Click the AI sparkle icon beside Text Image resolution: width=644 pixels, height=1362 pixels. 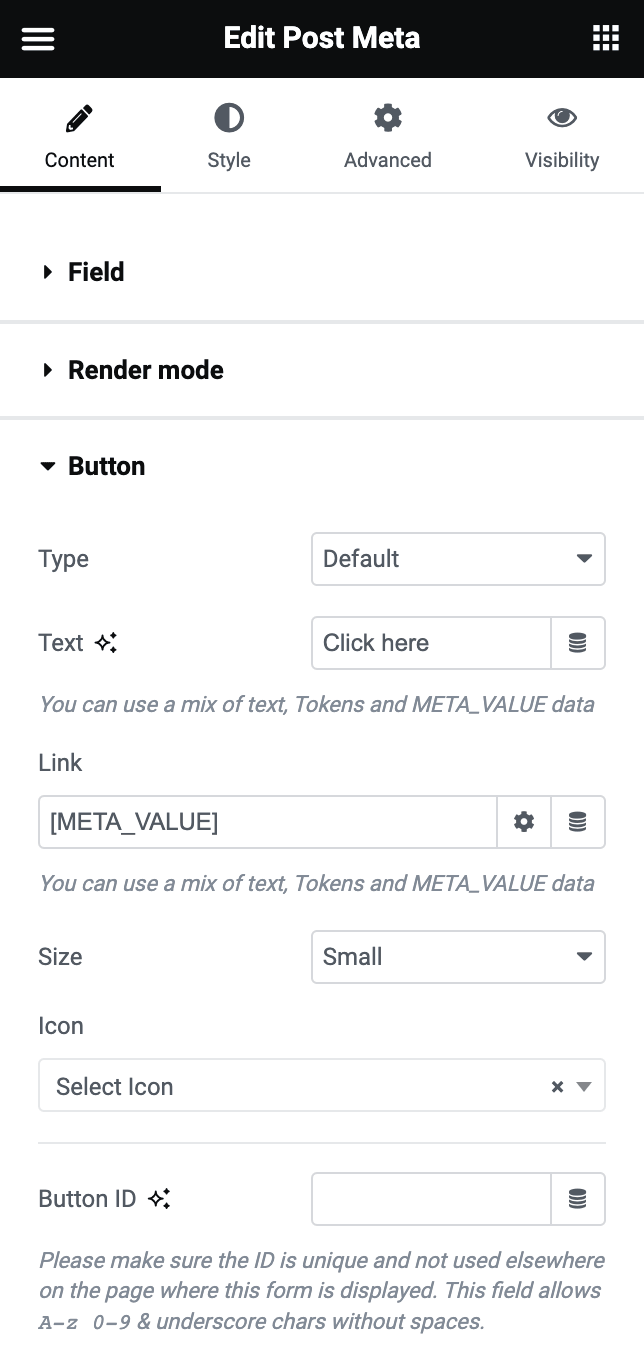point(106,643)
